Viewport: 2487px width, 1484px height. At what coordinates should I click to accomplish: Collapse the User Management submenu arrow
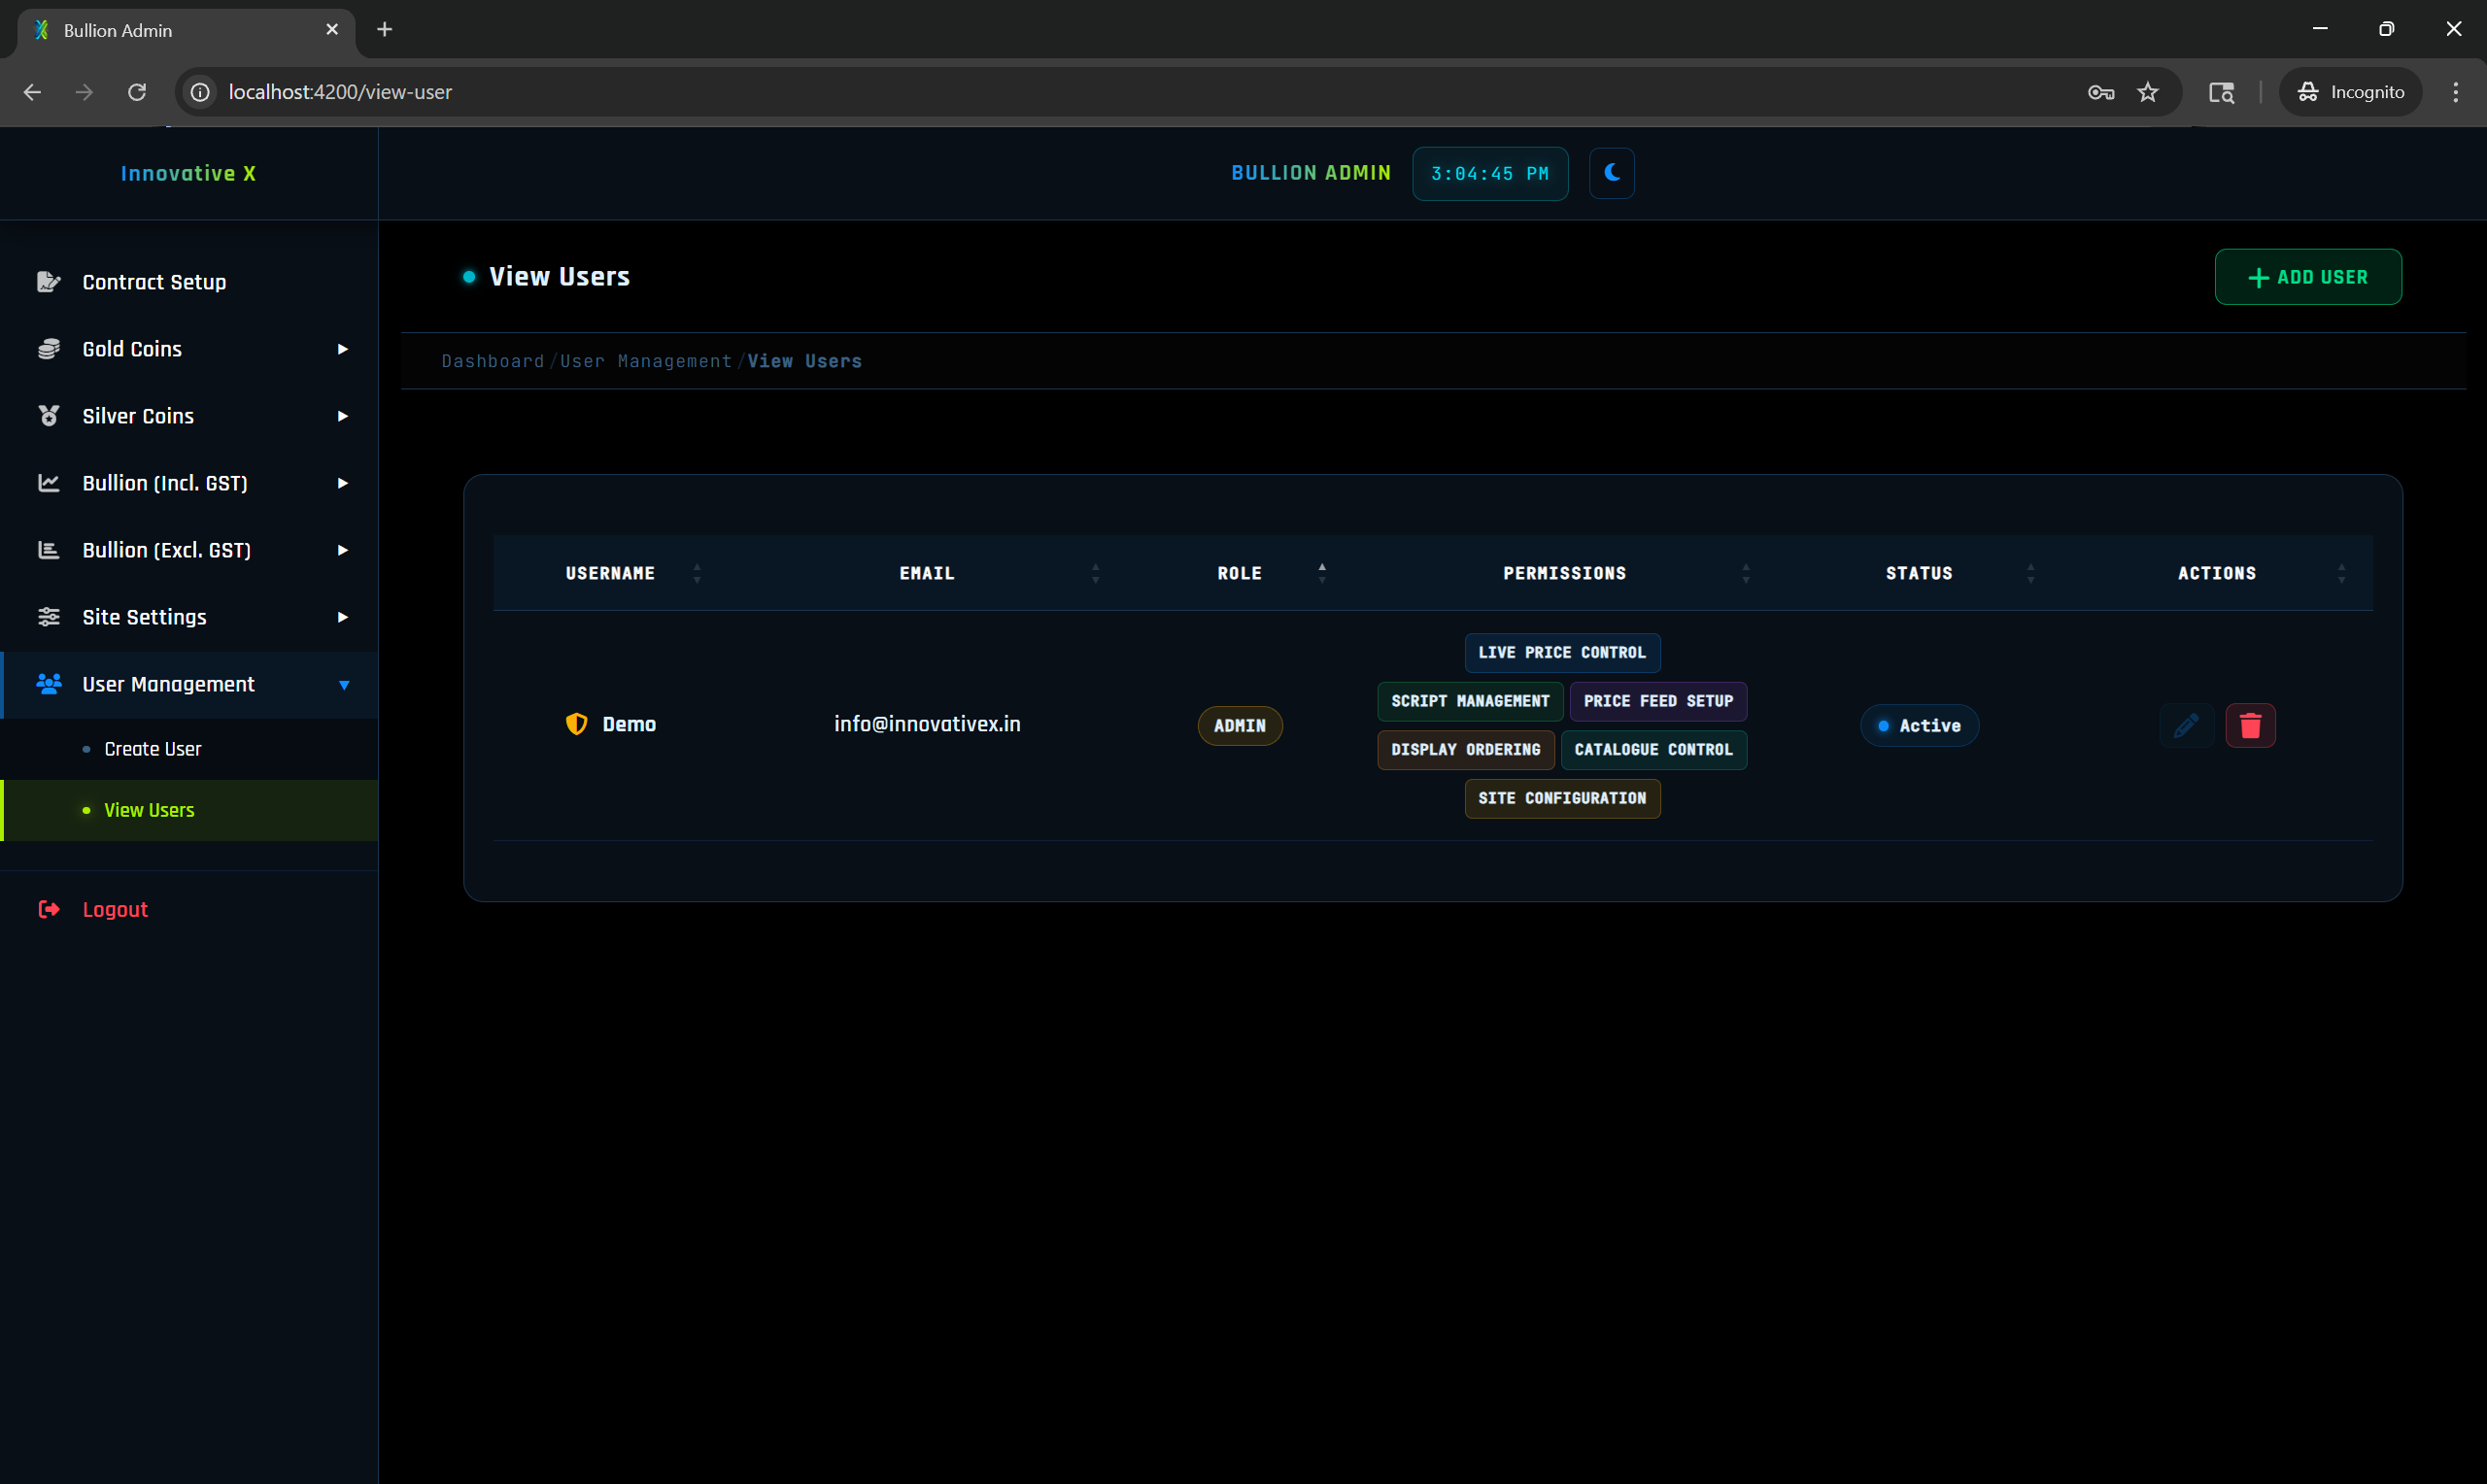(344, 685)
